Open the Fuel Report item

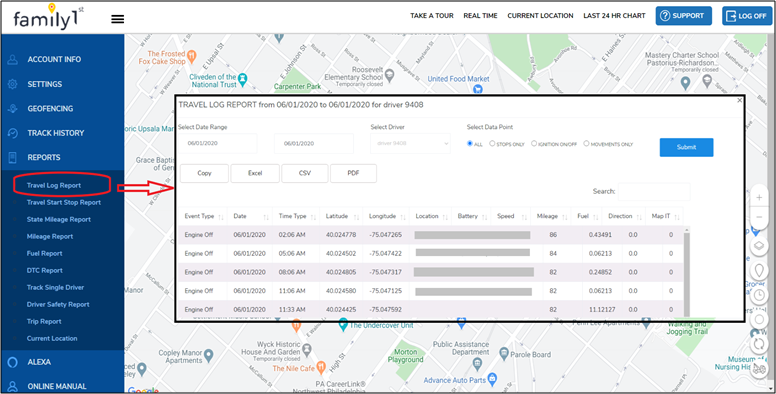point(45,253)
